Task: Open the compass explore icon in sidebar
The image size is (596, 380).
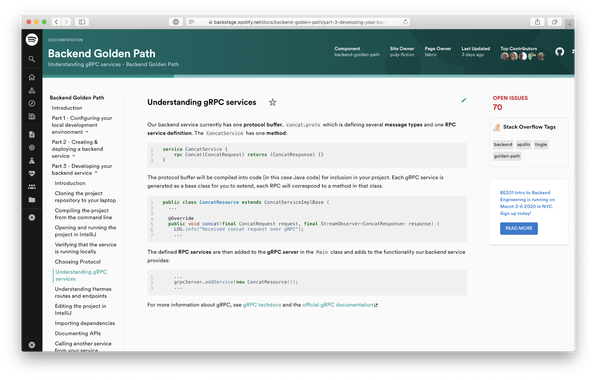Action: coord(32,103)
